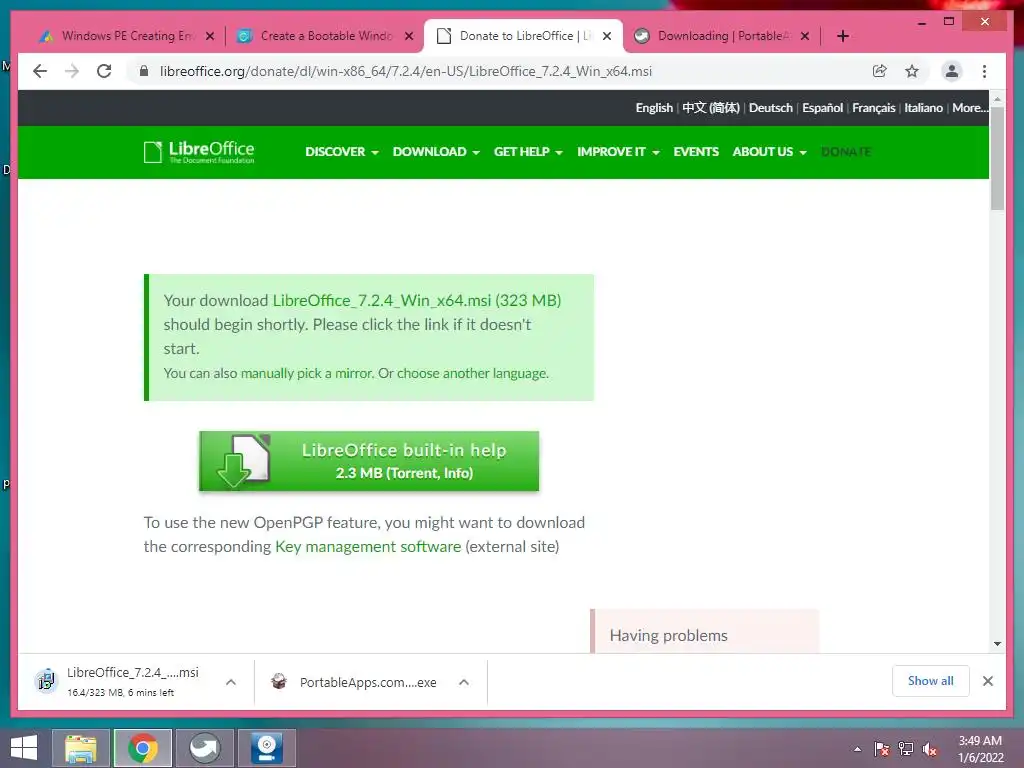Image resolution: width=1024 pixels, height=768 pixels.
Task: Open a new browser tab
Action: click(x=842, y=36)
